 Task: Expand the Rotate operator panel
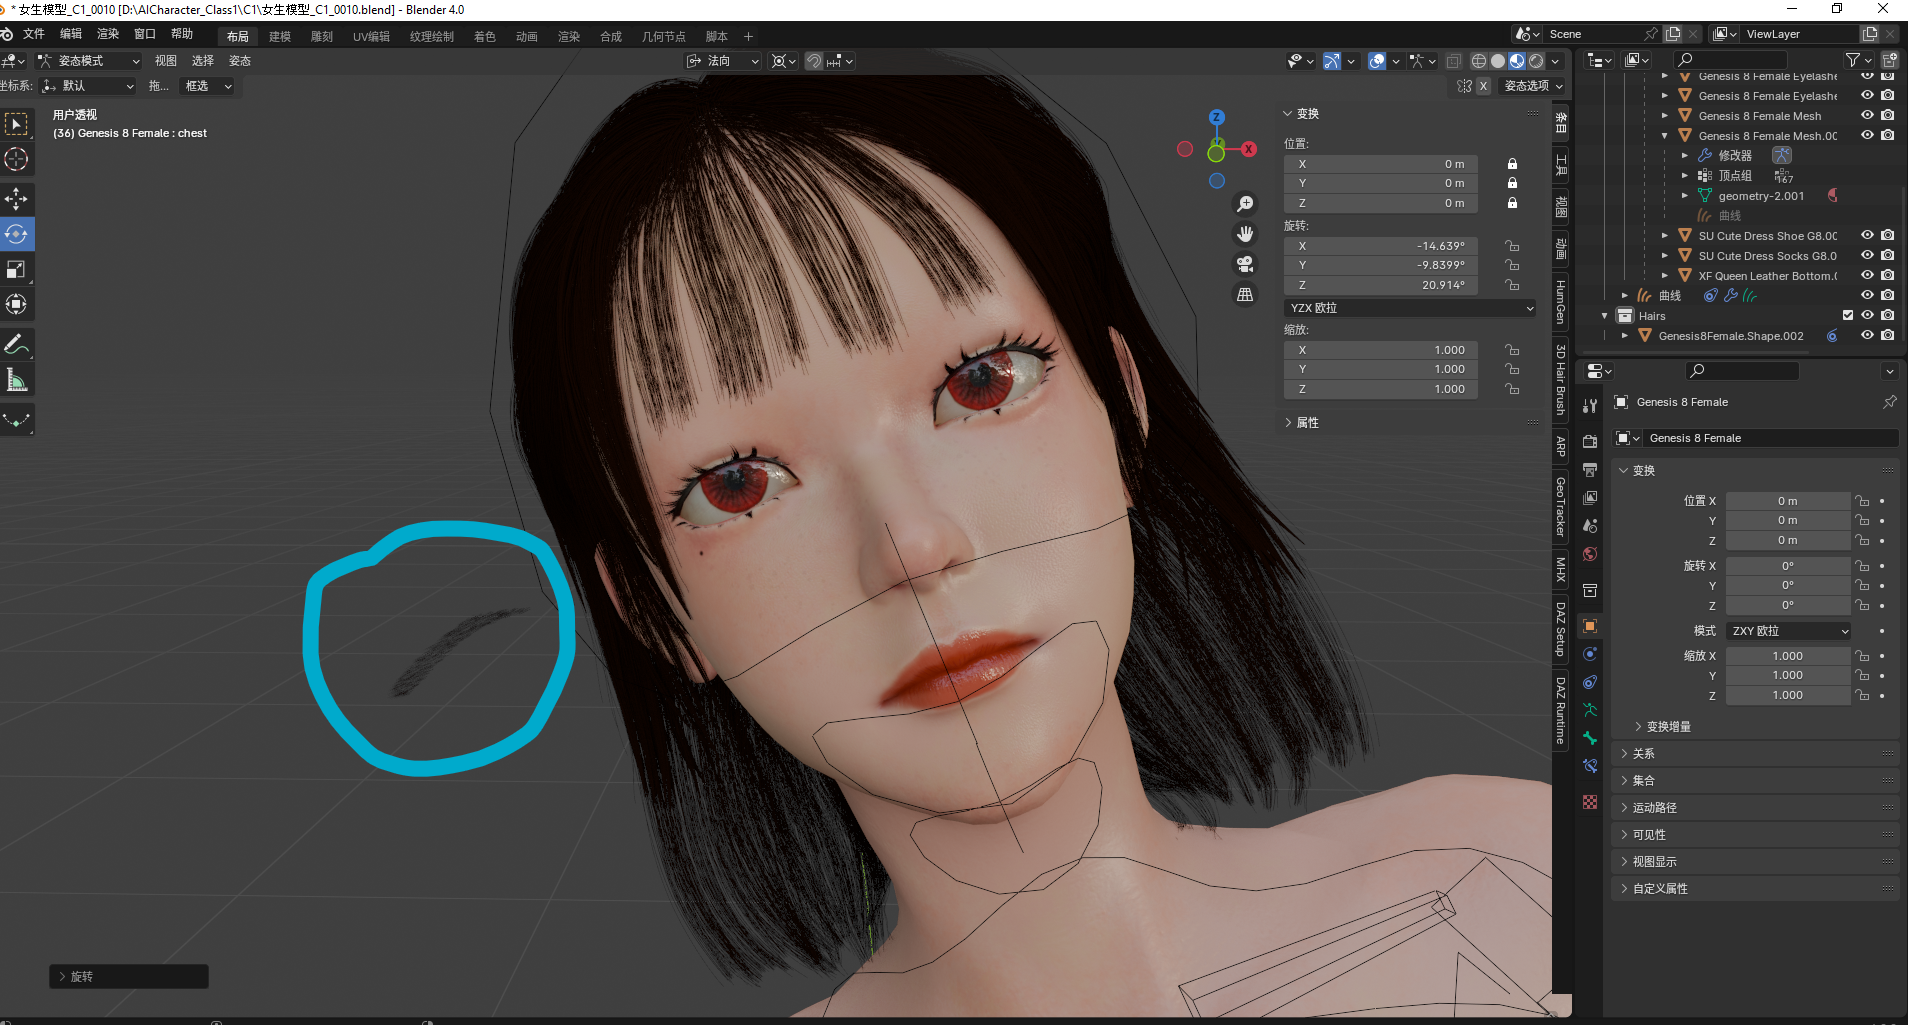coord(129,976)
